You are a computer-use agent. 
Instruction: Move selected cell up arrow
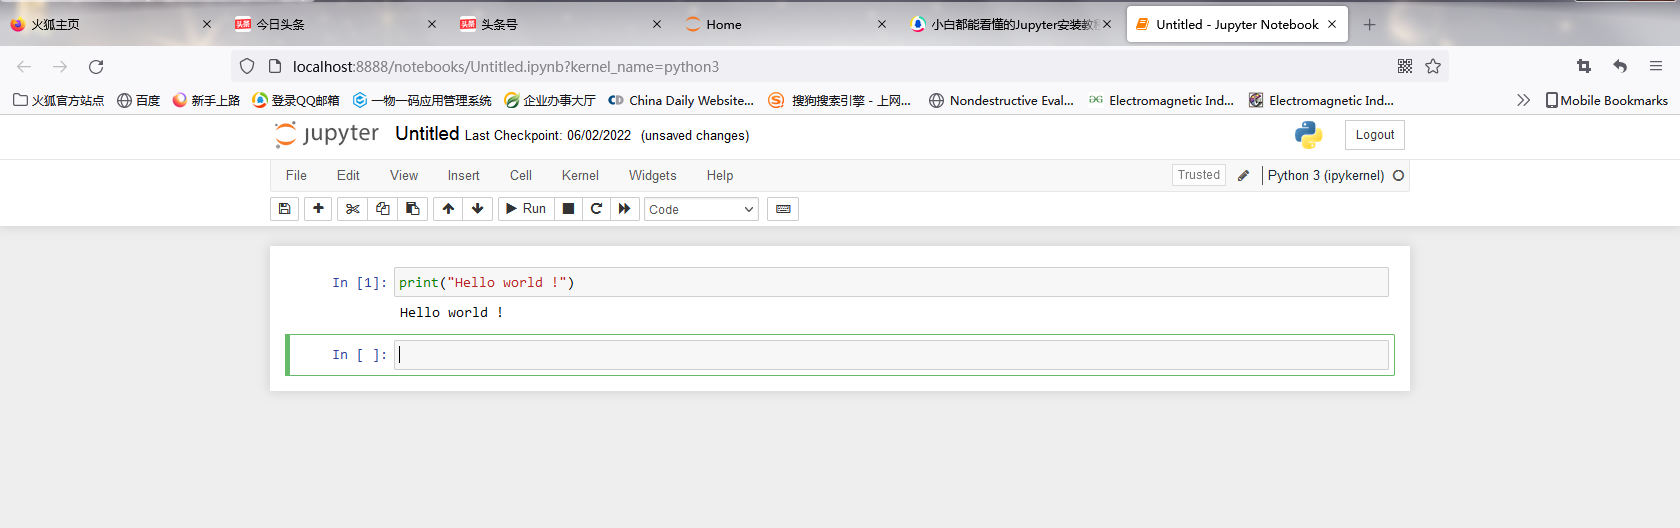[x=448, y=209]
